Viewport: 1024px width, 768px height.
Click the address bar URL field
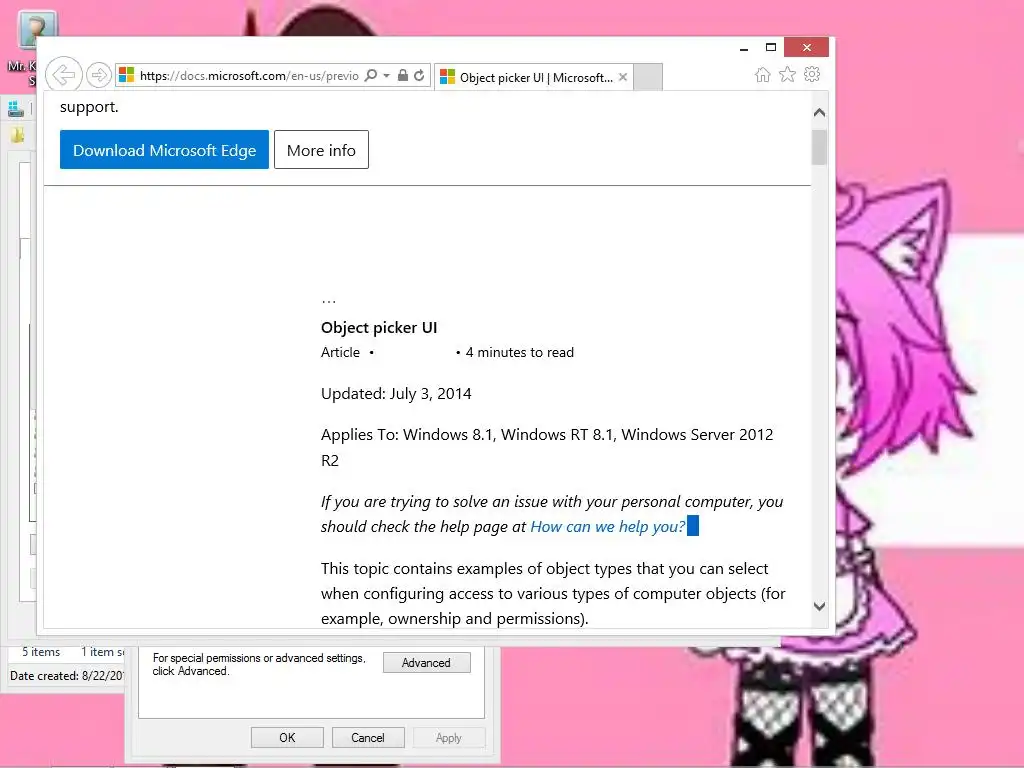249,76
